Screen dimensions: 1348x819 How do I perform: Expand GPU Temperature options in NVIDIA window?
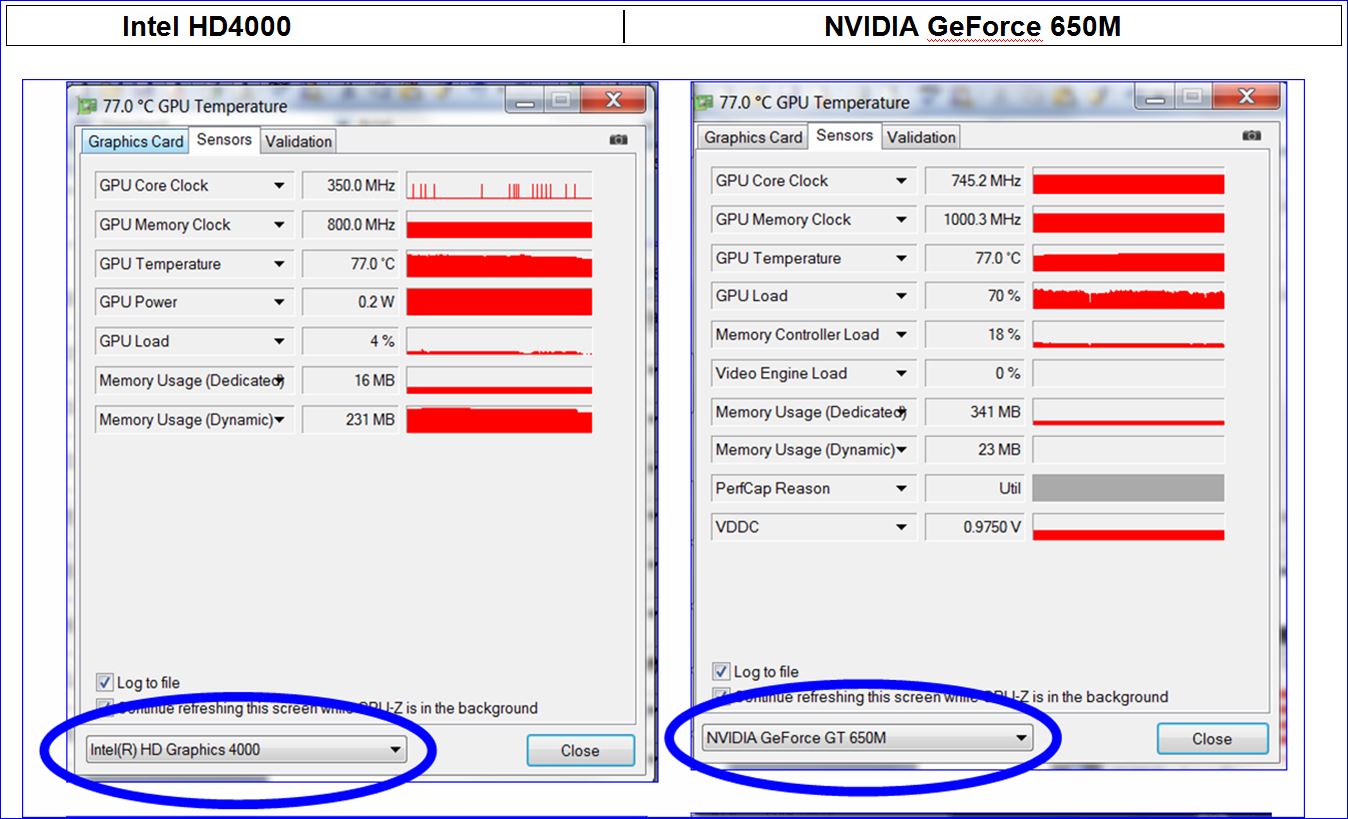(901, 258)
